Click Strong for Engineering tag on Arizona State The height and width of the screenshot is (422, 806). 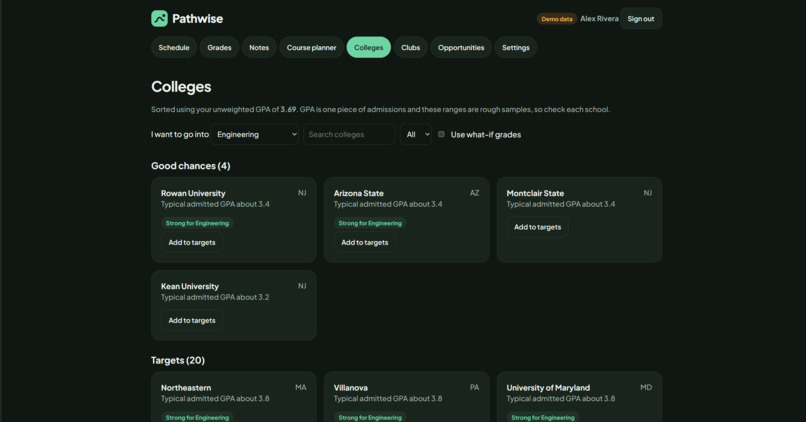click(x=370, y=223)
